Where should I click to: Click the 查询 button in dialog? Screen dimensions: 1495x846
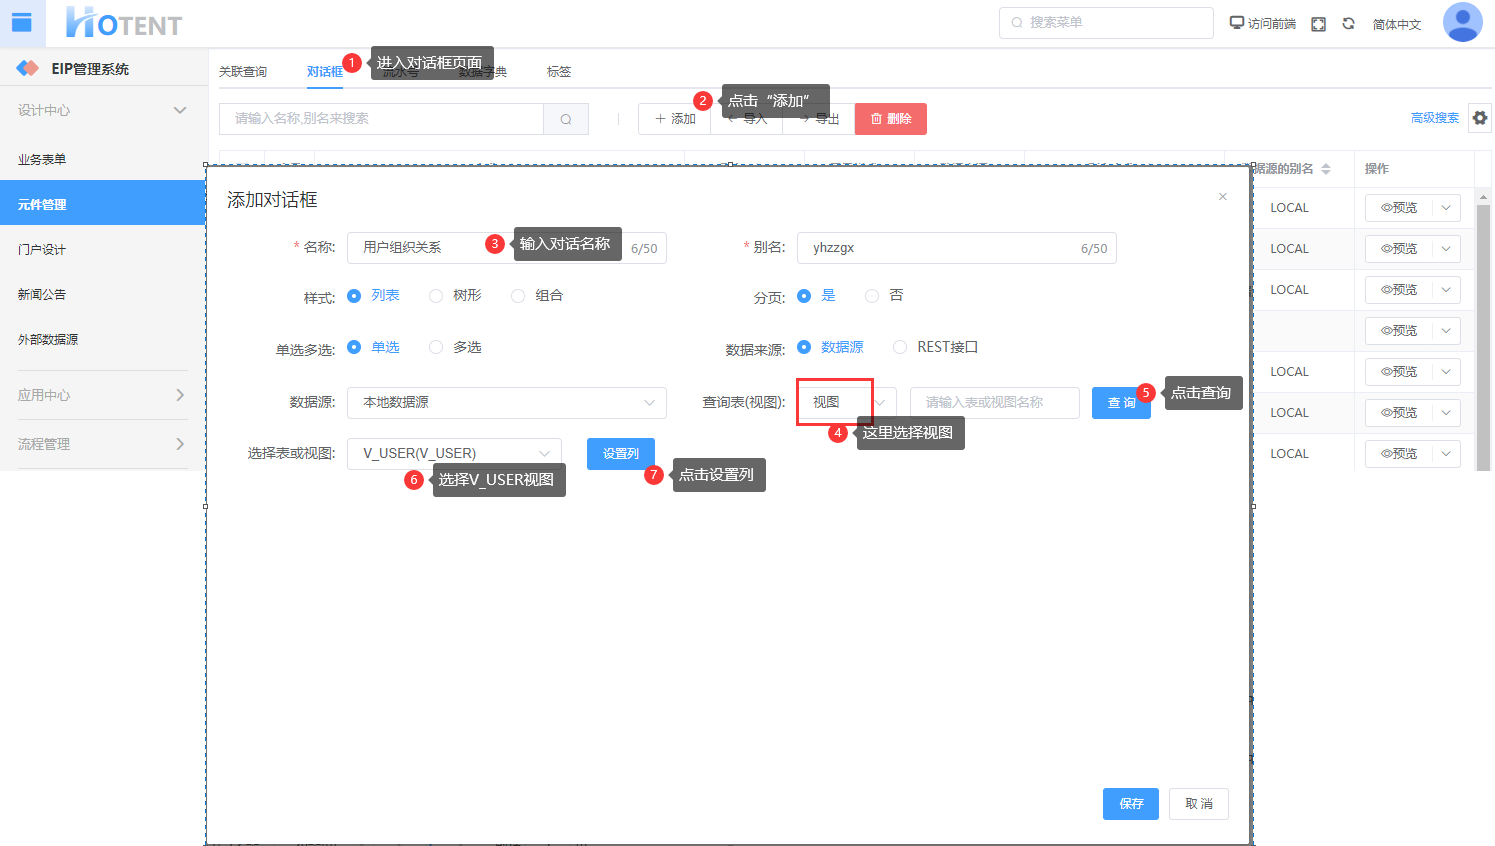point(1121,403)
